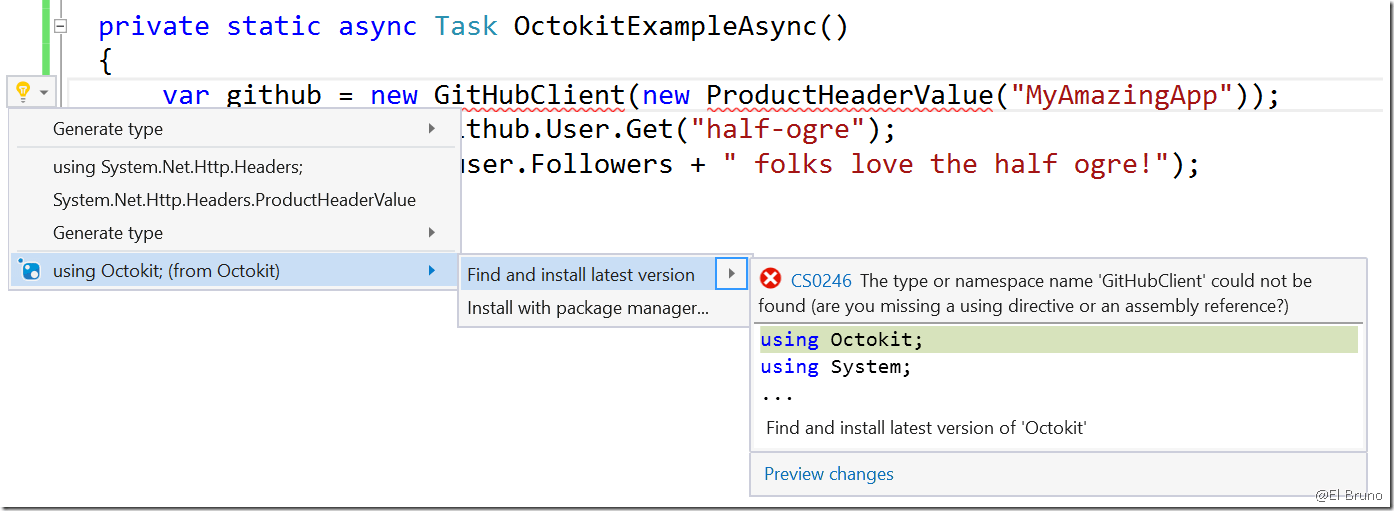The height and width of the screenshot is (511, 1394).
Task: Click the "MyAmazingApp" string literal in the code
Action: (1121, 96)
